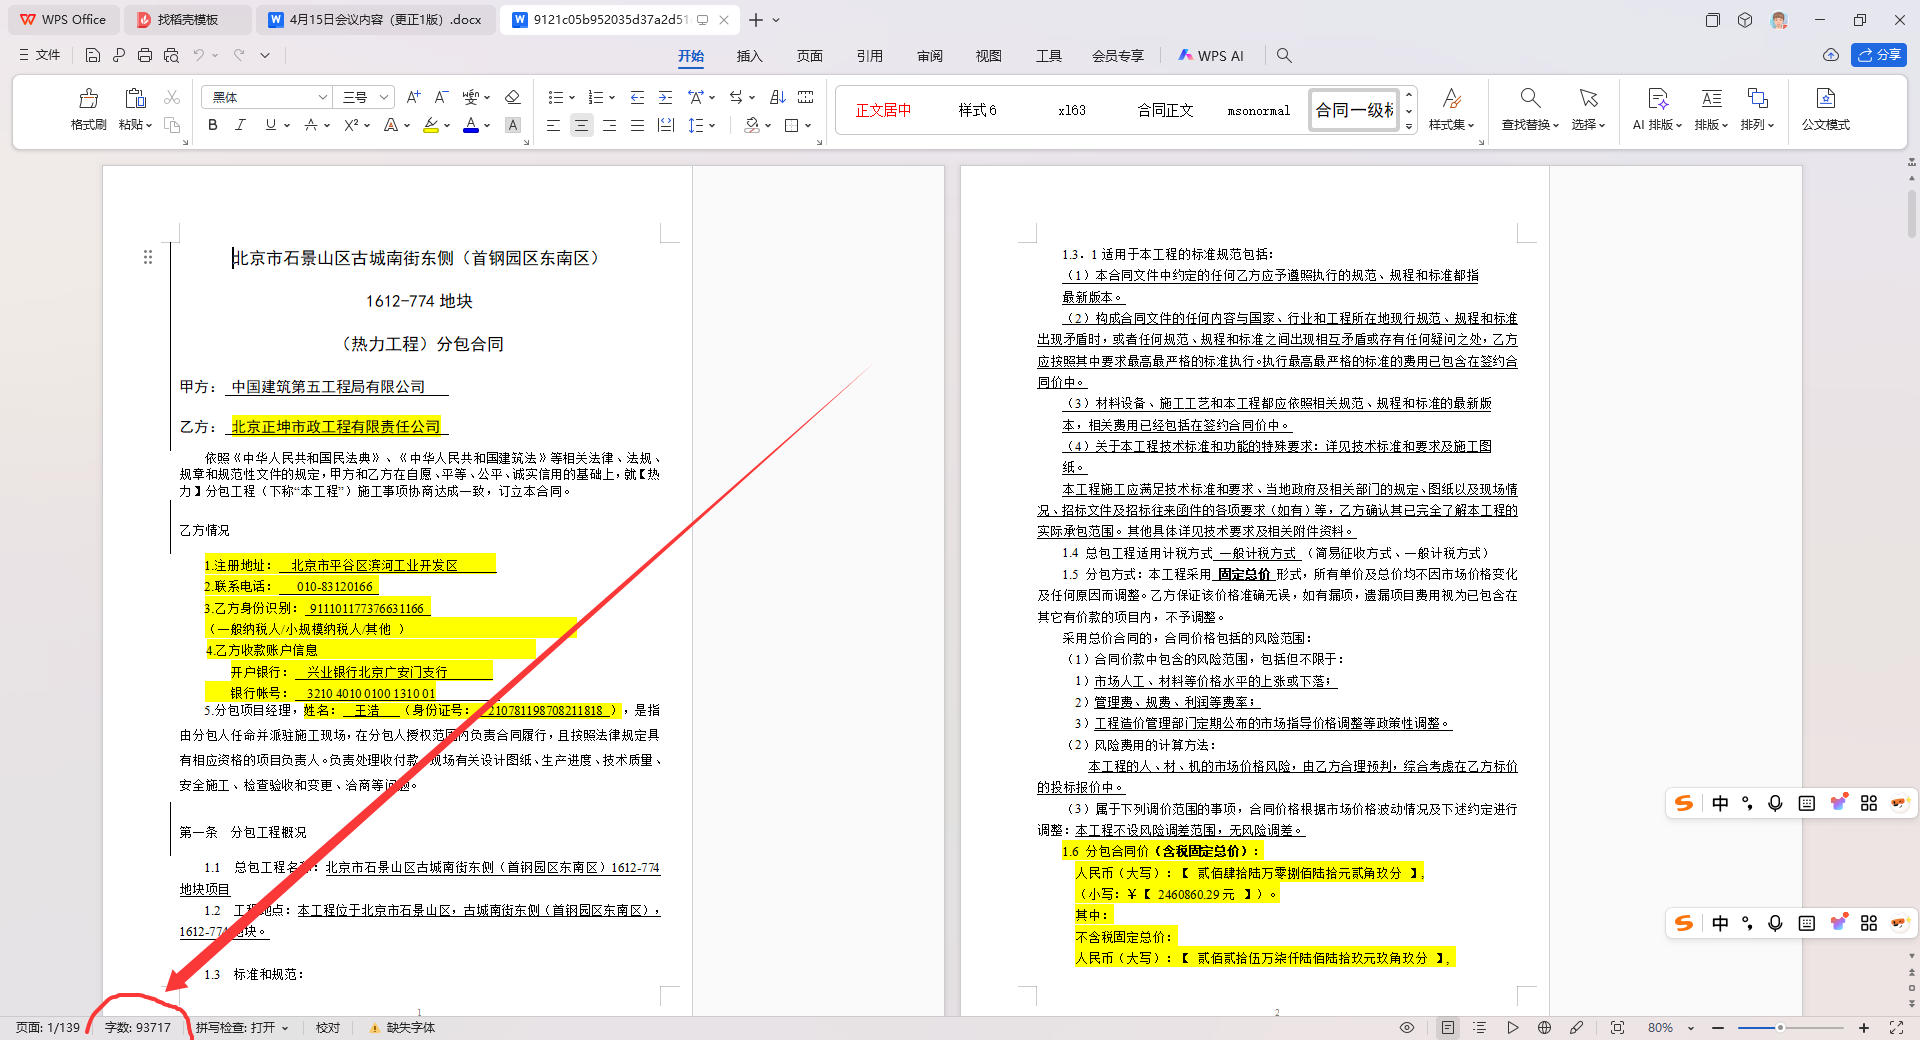Viewport: 1920px width, 1040px height.
Task: Zoom out with the minus icon
Action: 1718,1028
